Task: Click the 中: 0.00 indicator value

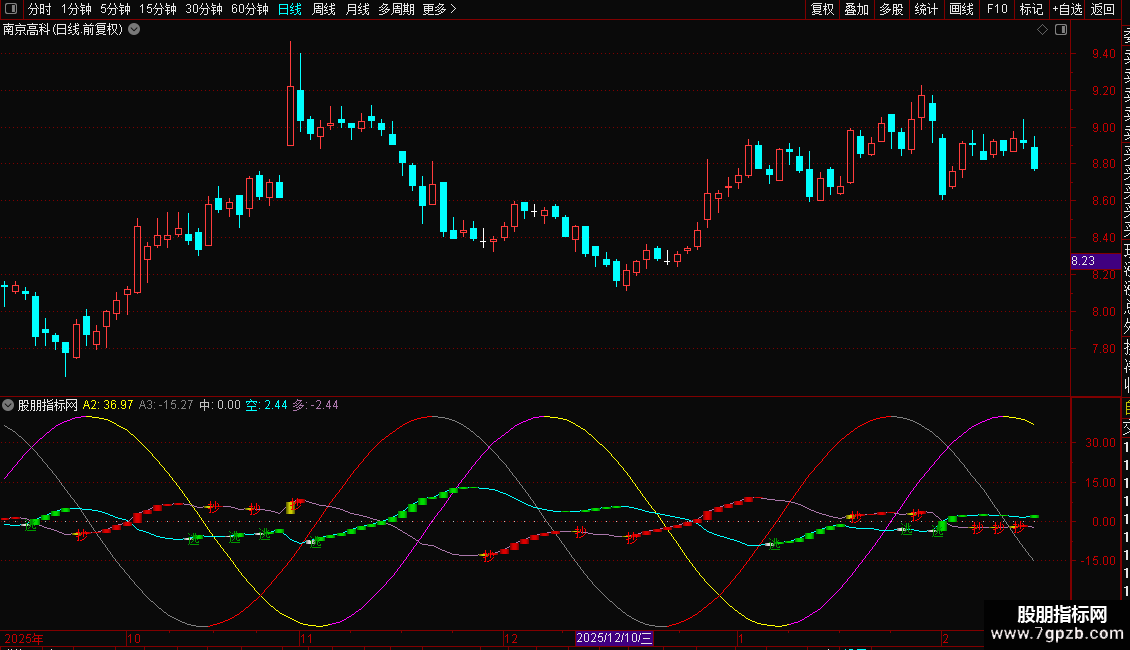Action: [220, 405]
